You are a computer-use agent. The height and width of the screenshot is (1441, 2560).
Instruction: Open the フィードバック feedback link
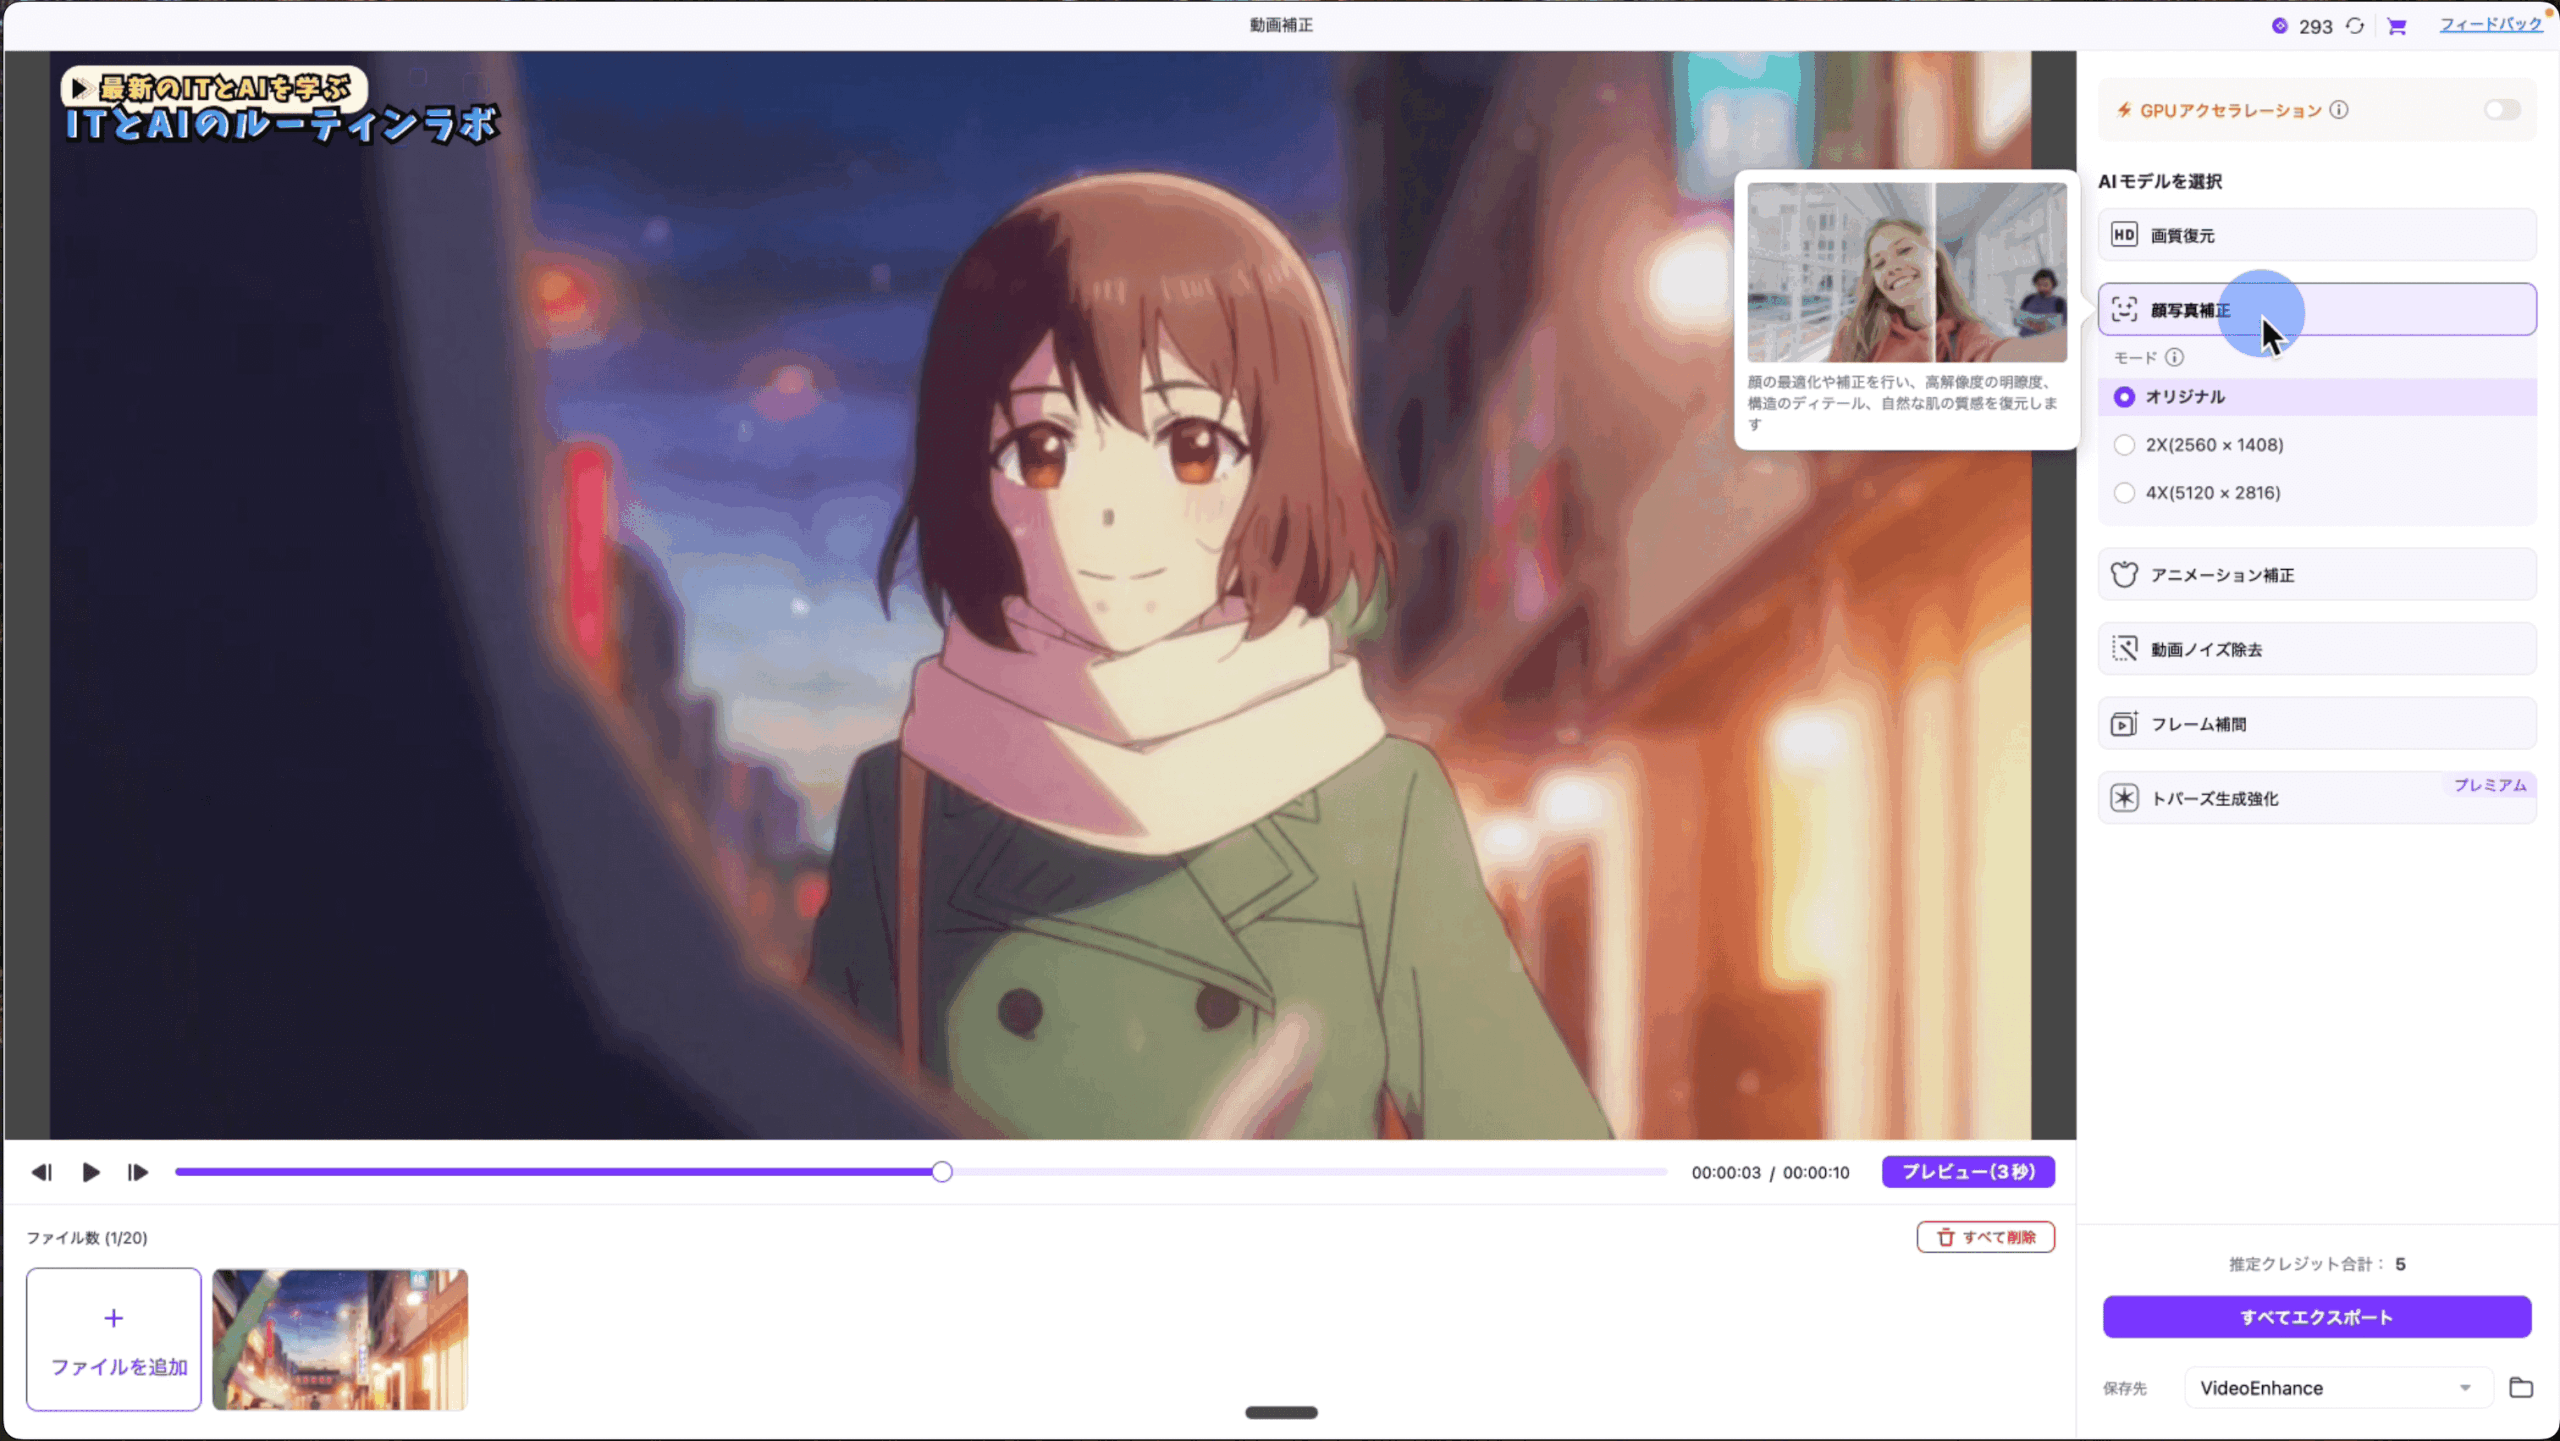point(2491,25)
